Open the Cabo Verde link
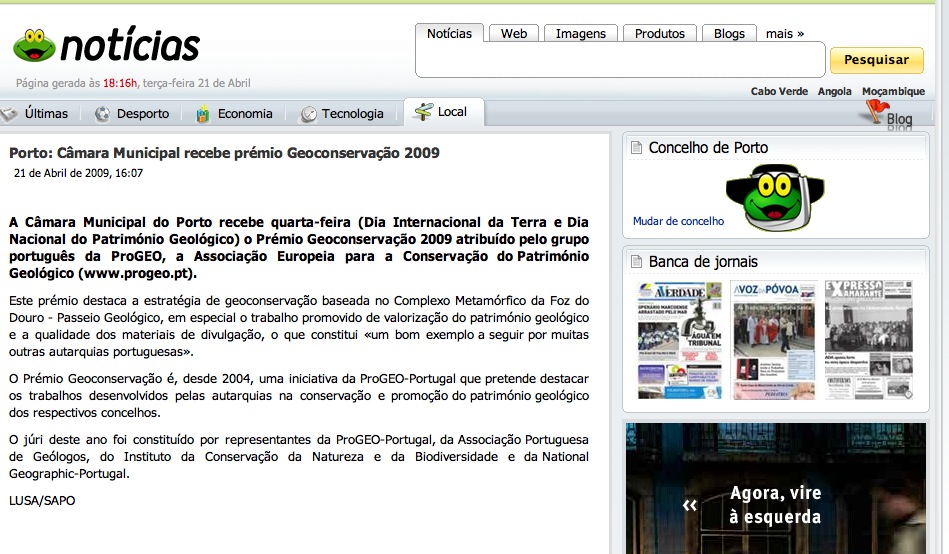 point(779,91)
